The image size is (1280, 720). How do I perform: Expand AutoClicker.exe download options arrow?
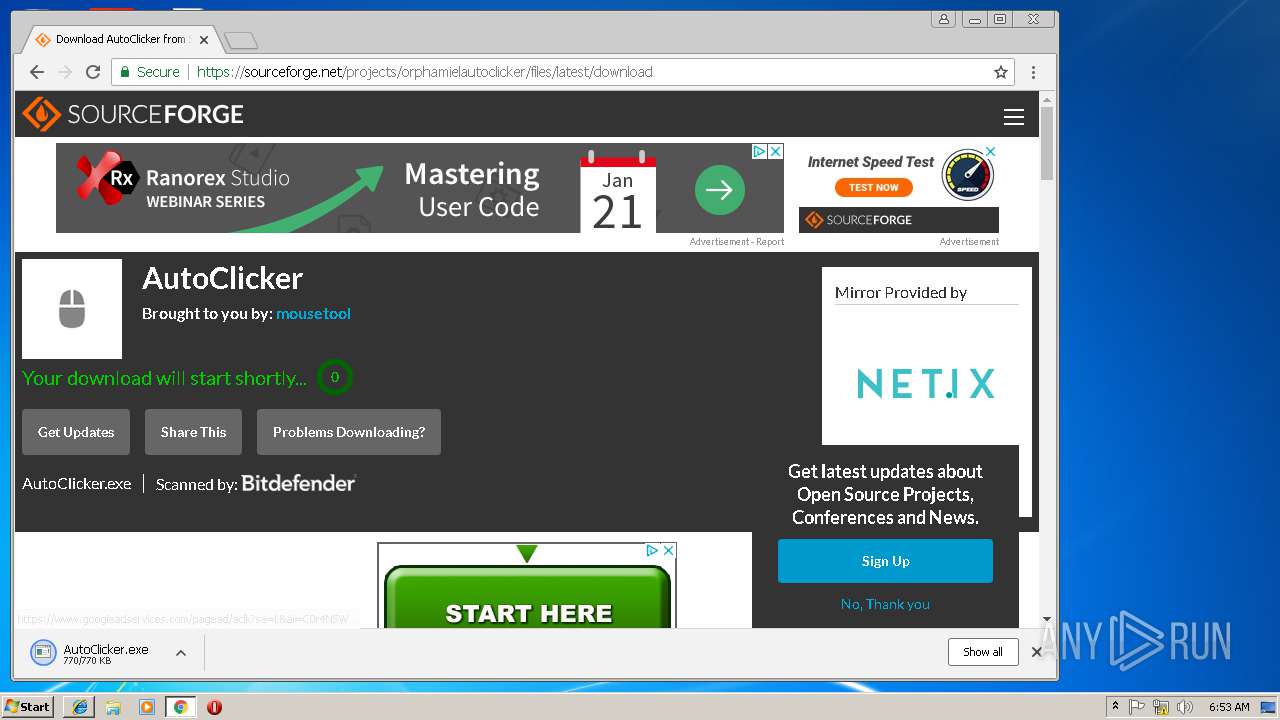[181, 653]
